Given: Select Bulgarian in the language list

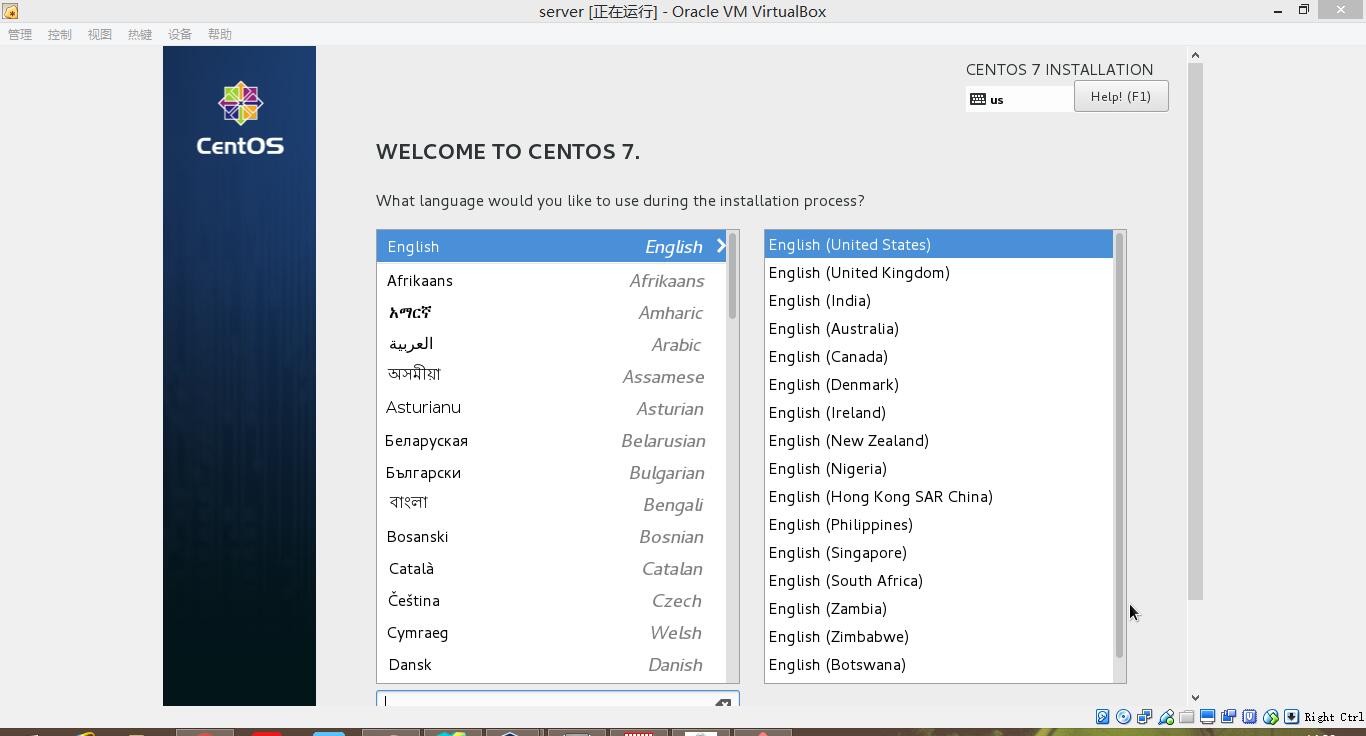Looking at the screenshot, I should pos(552,473).
